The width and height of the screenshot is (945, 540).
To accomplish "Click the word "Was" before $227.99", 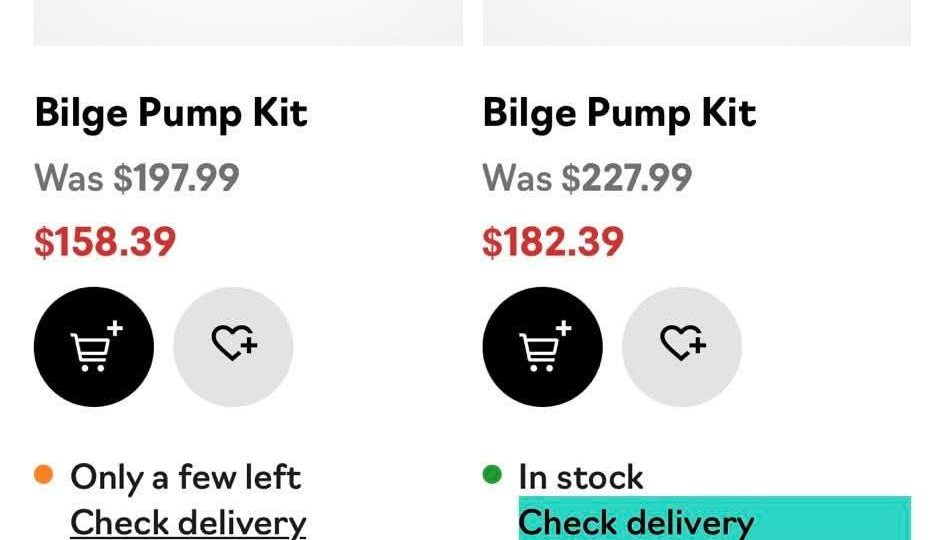I will (517, 178).
